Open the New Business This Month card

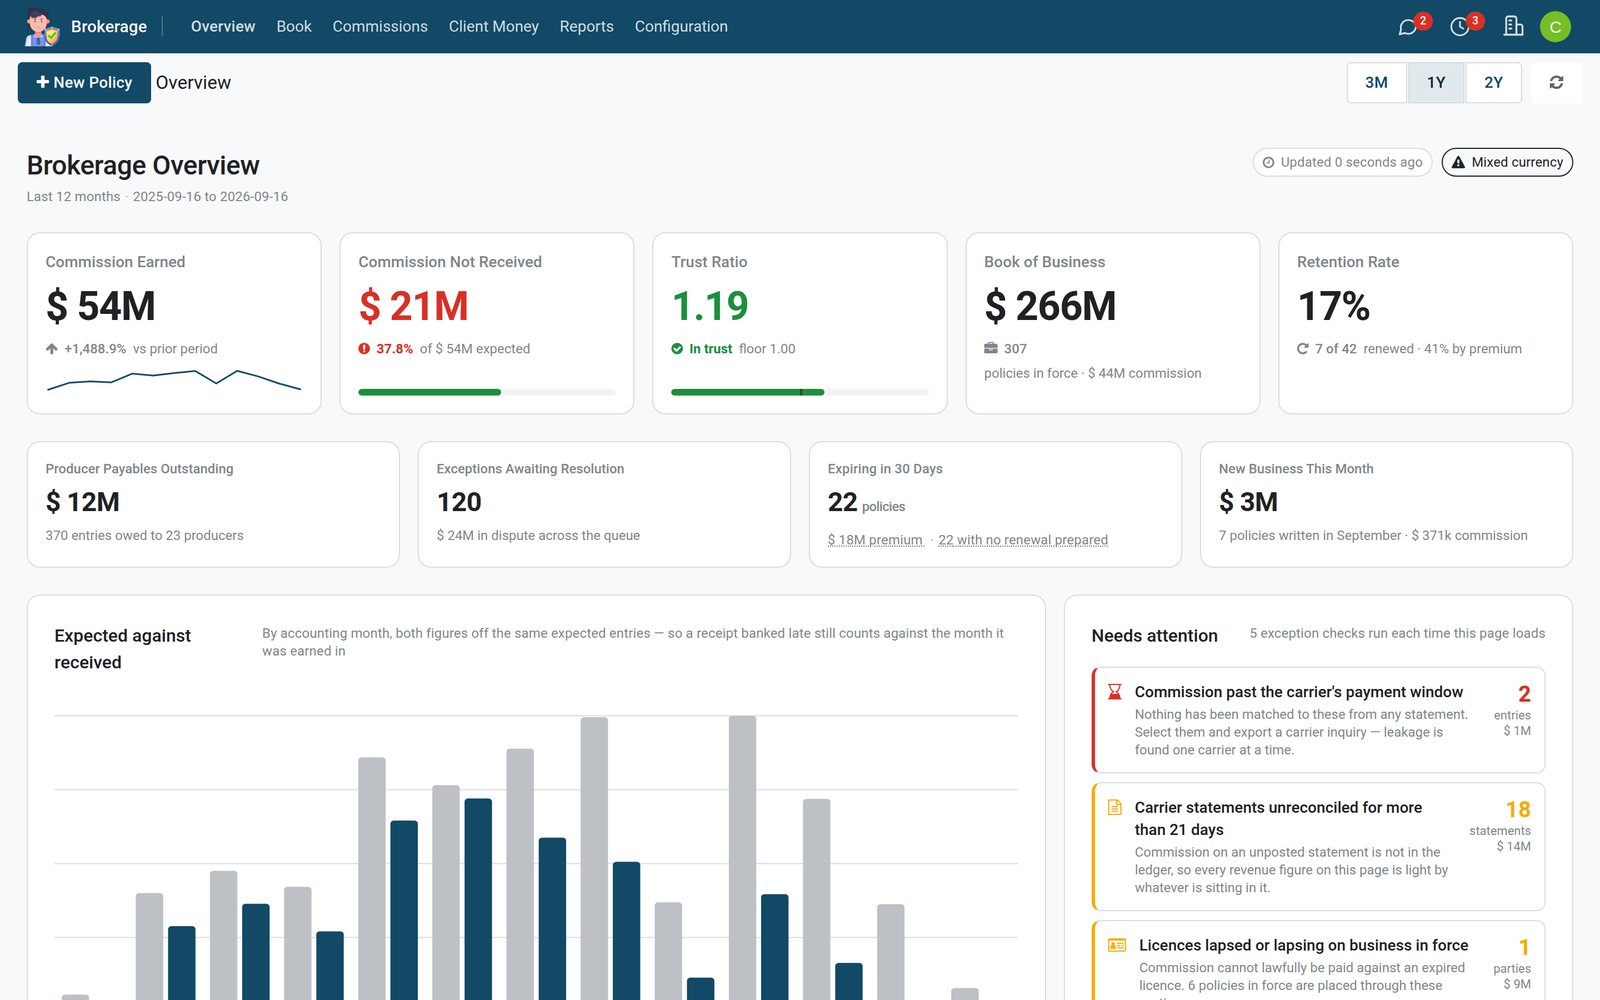[x=1387, y=504]
